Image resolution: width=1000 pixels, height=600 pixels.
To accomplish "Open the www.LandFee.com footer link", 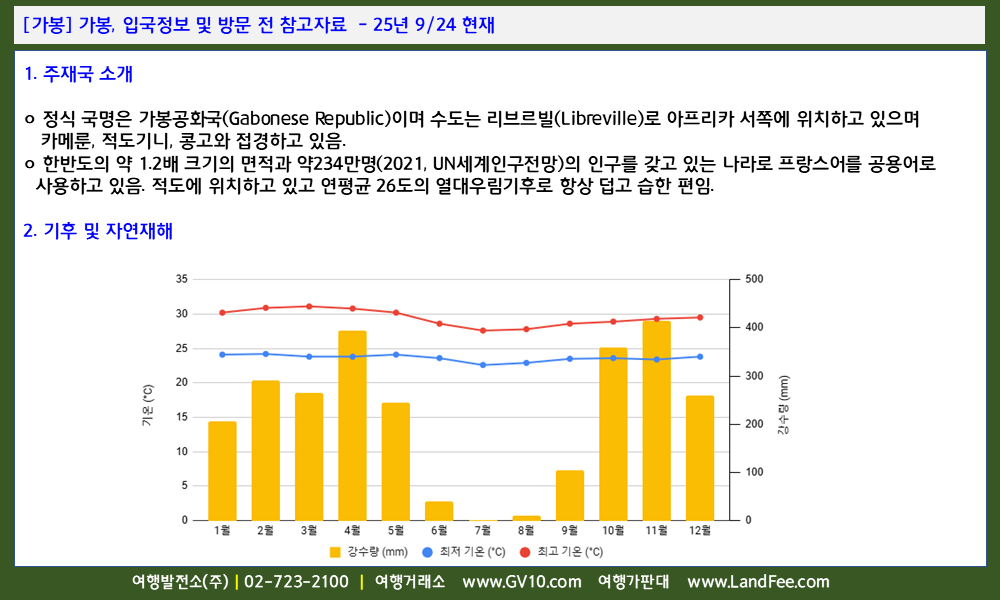I will click(758, 582).
